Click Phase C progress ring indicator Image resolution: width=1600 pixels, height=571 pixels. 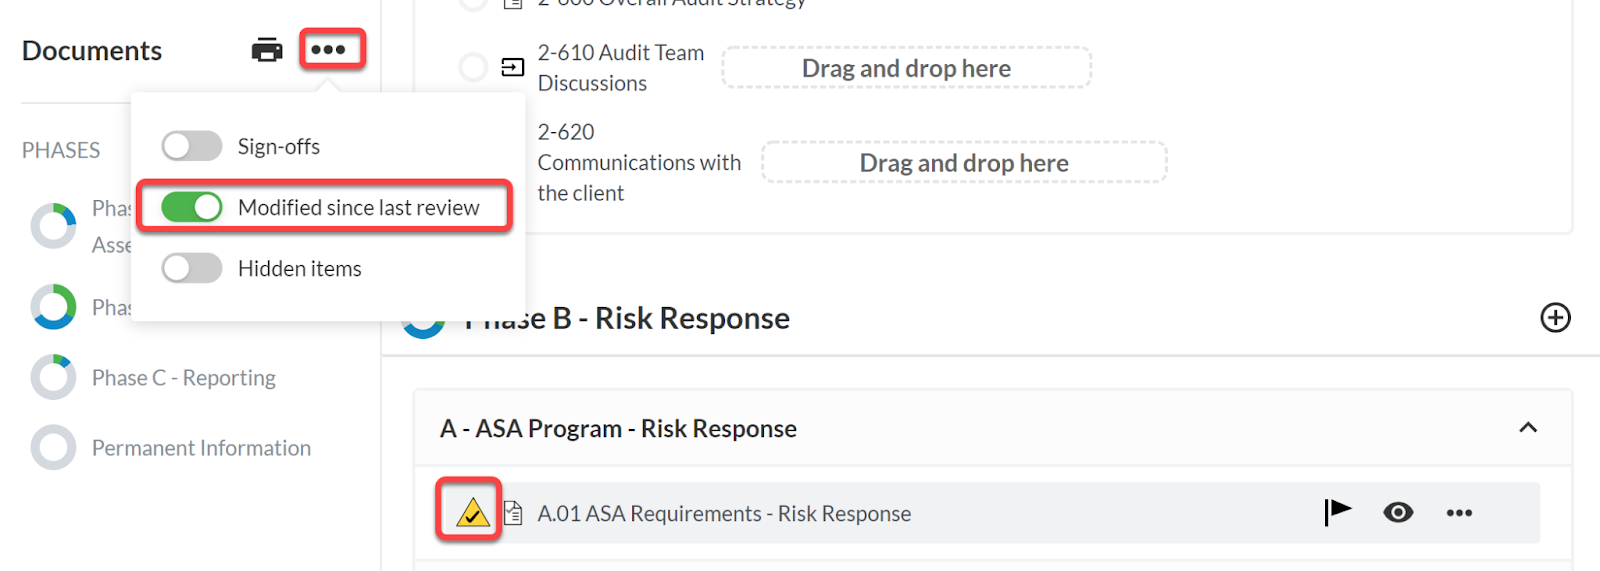(x=53, y=377)
